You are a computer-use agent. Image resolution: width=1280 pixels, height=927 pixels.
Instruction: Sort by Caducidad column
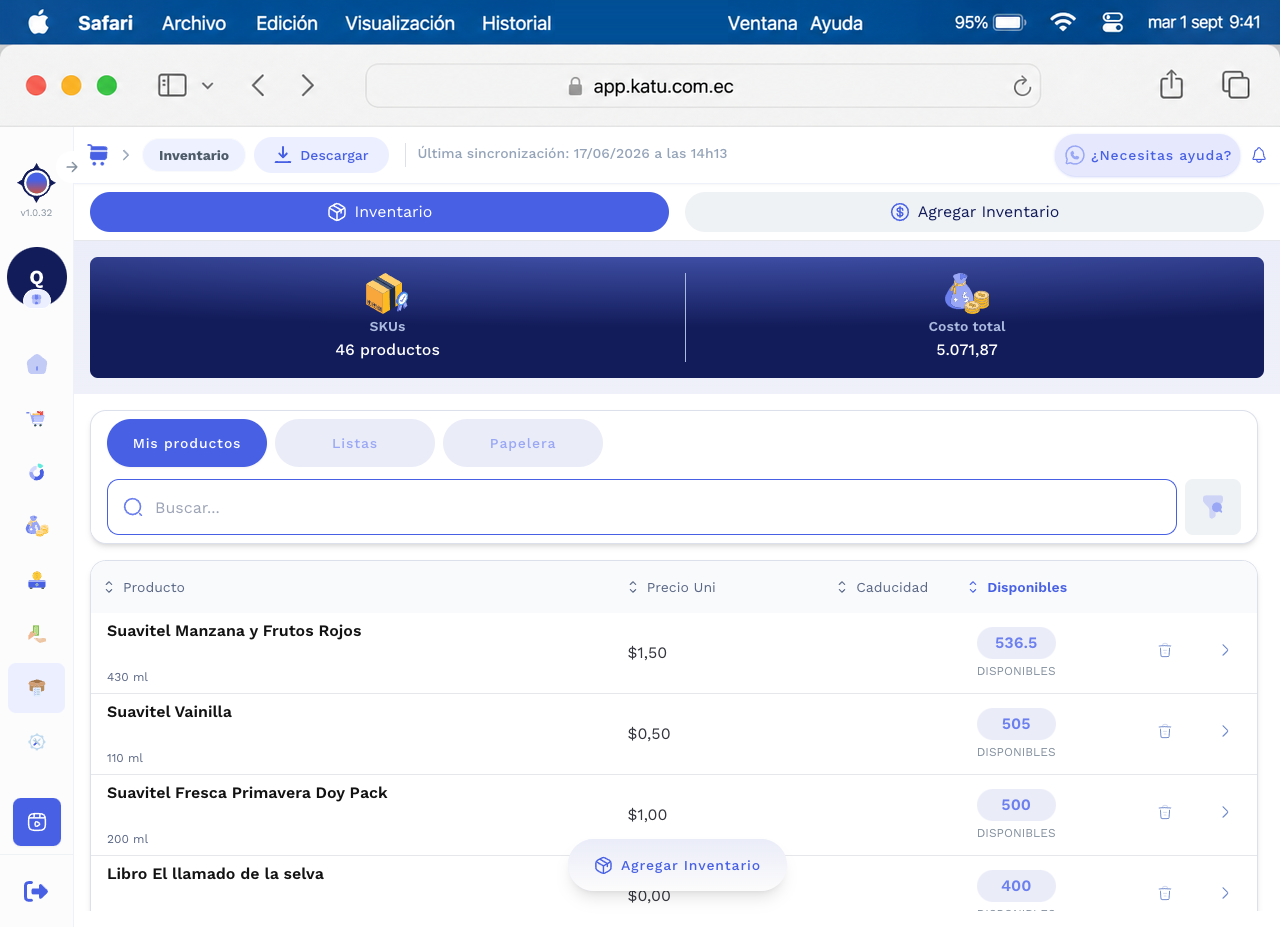(x=882, y=587)
